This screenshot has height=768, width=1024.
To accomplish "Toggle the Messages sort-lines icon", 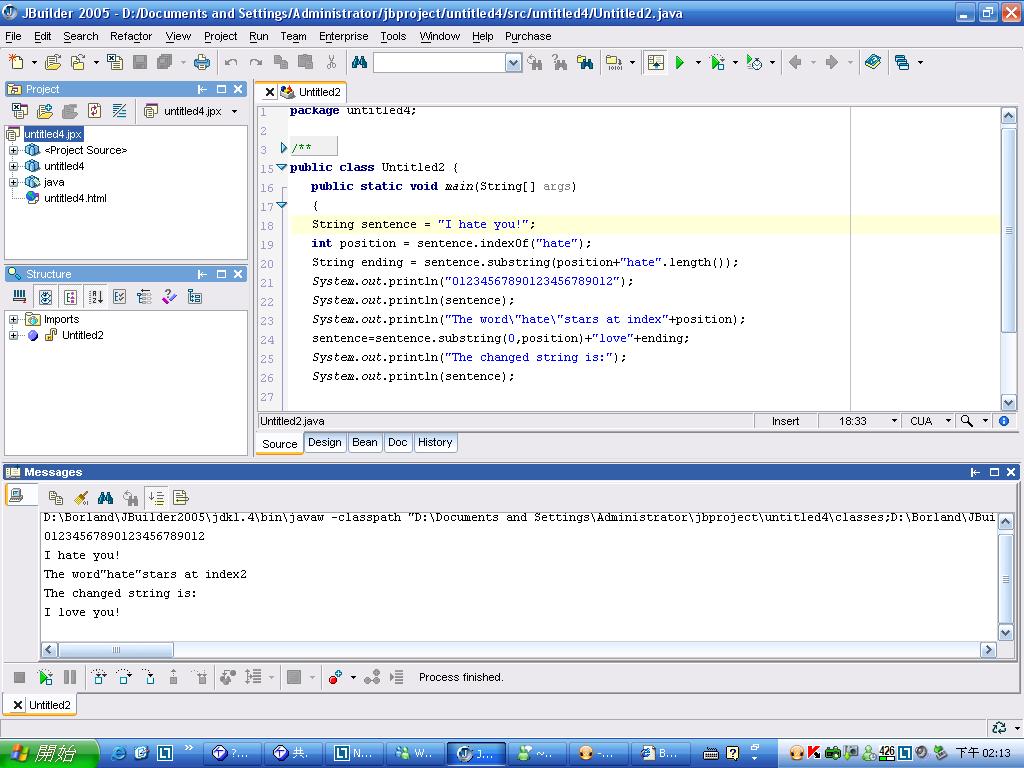I will (156, 498).
